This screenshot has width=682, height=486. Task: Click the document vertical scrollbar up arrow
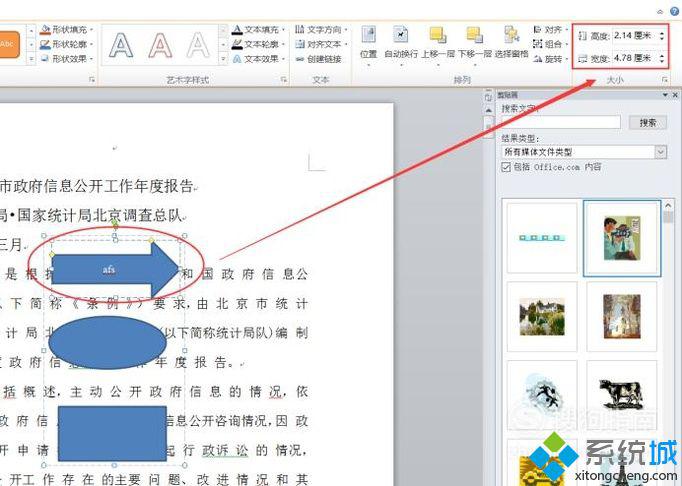tap(488, 111)
